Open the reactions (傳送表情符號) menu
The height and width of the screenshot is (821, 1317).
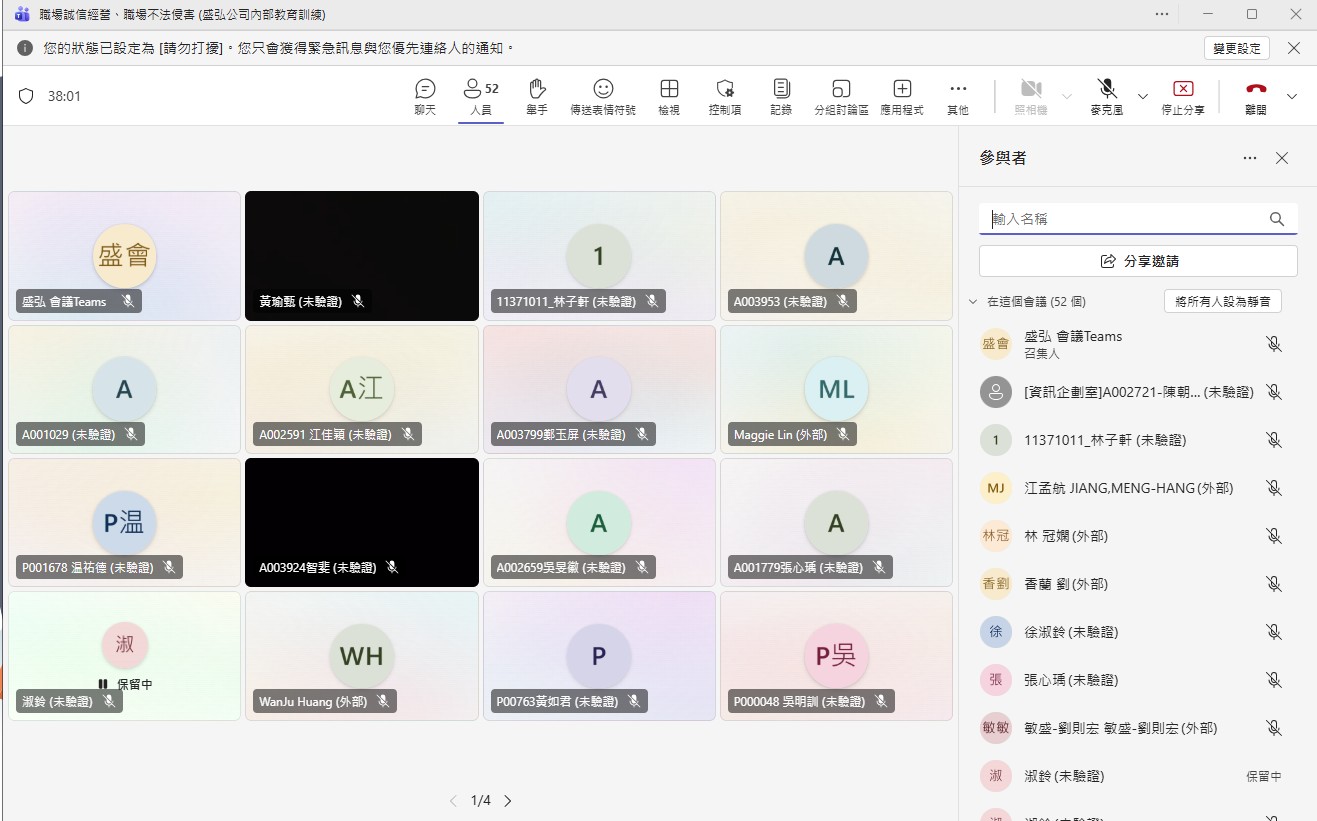(603, 96)
